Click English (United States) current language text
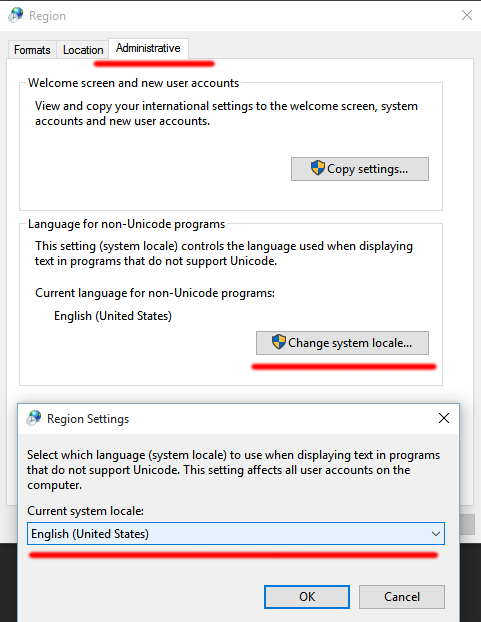This screenshot has height=622, width=481. point(113,316)
